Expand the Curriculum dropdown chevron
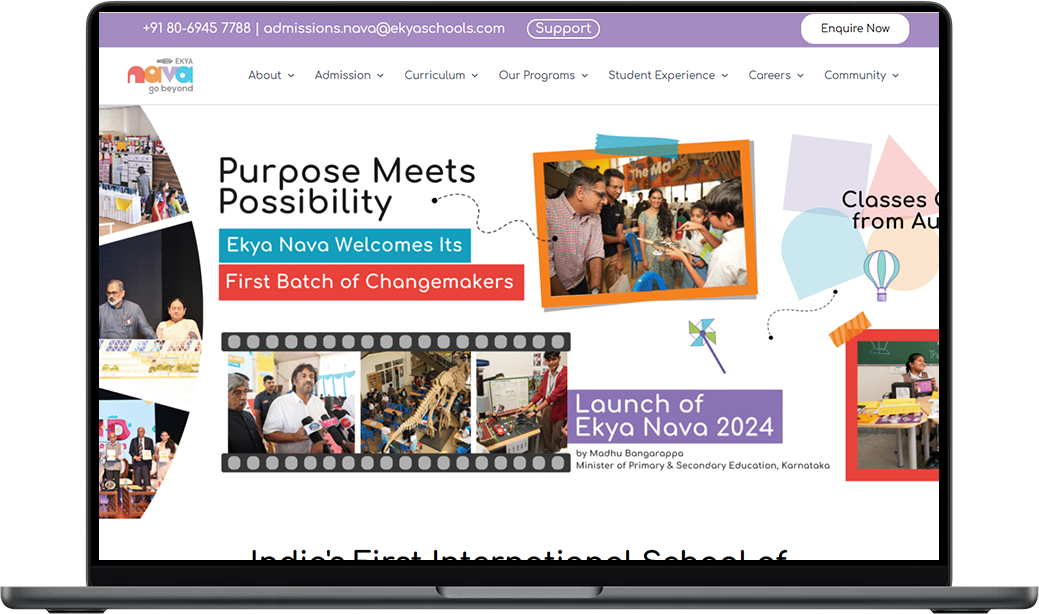This screenshot has height=614, width=1039. 475,76
